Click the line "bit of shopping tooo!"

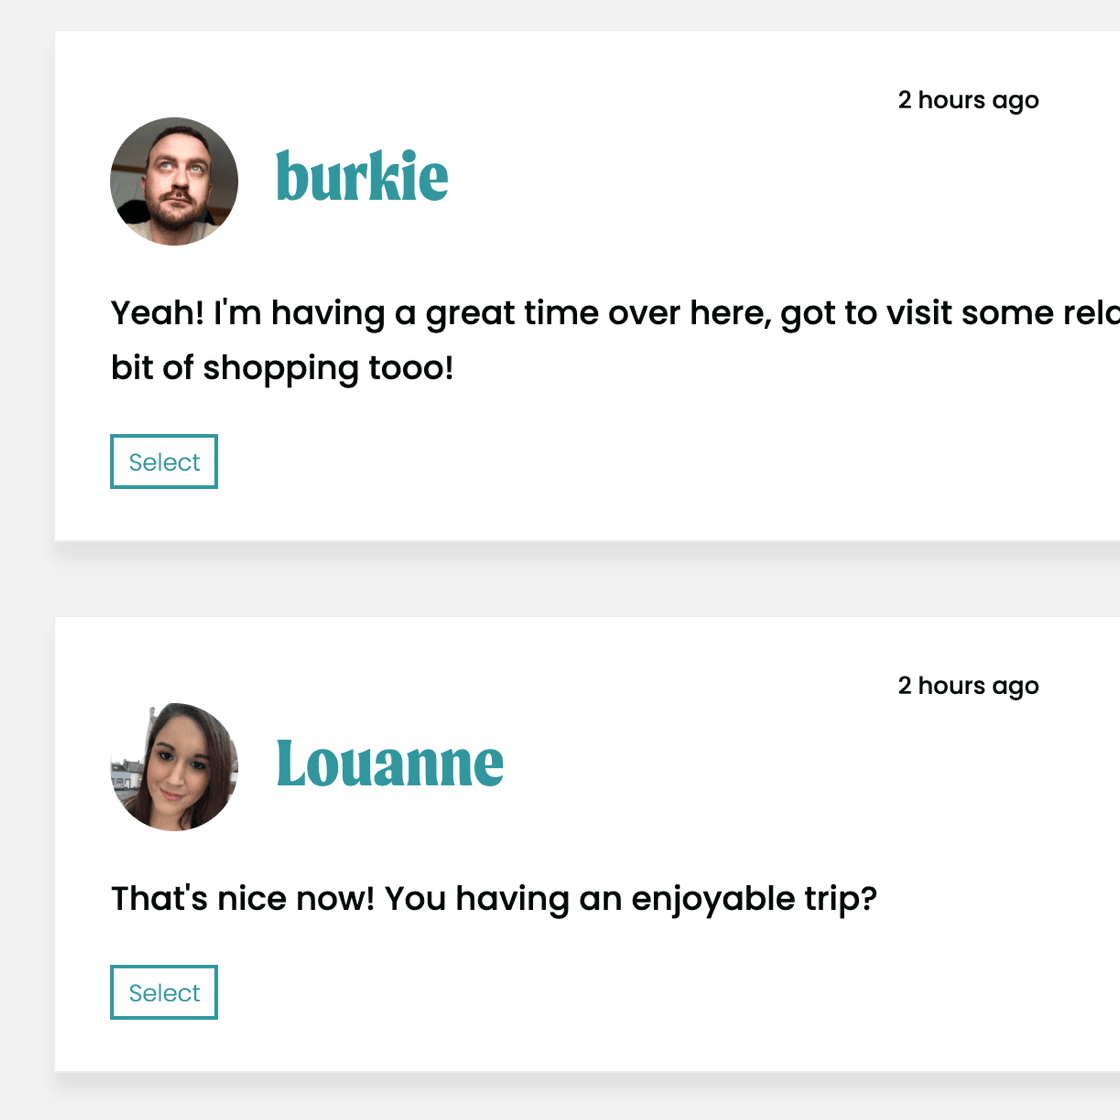click(x=282, y=368)
